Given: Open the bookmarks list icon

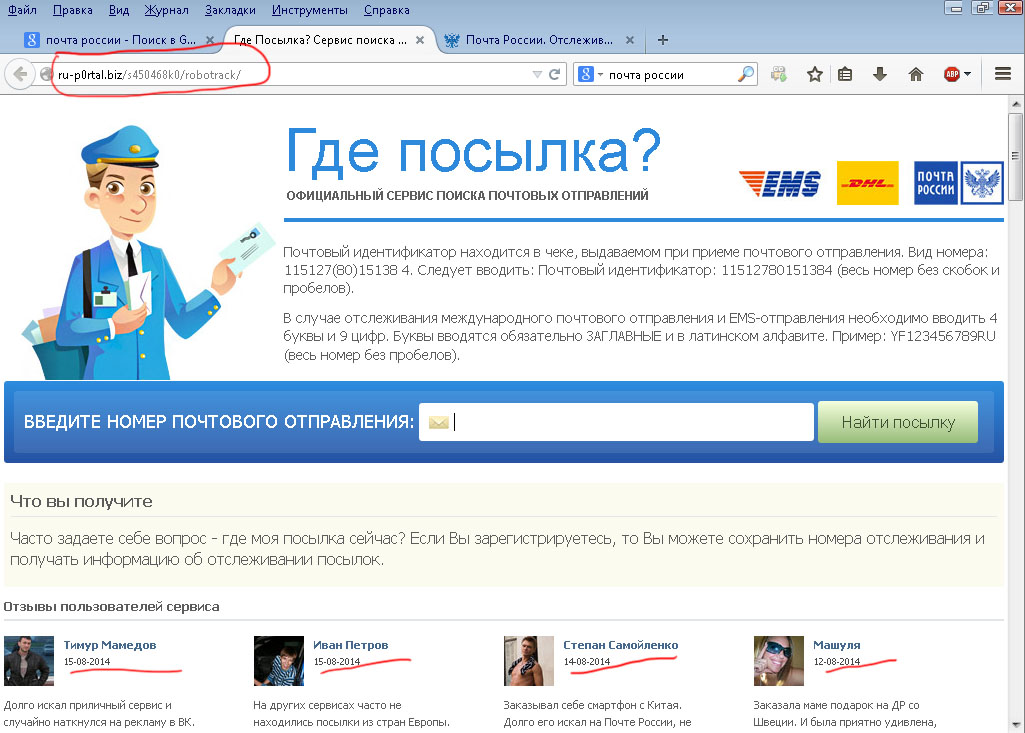Looking at the screenshot, I should click(845, 75).
